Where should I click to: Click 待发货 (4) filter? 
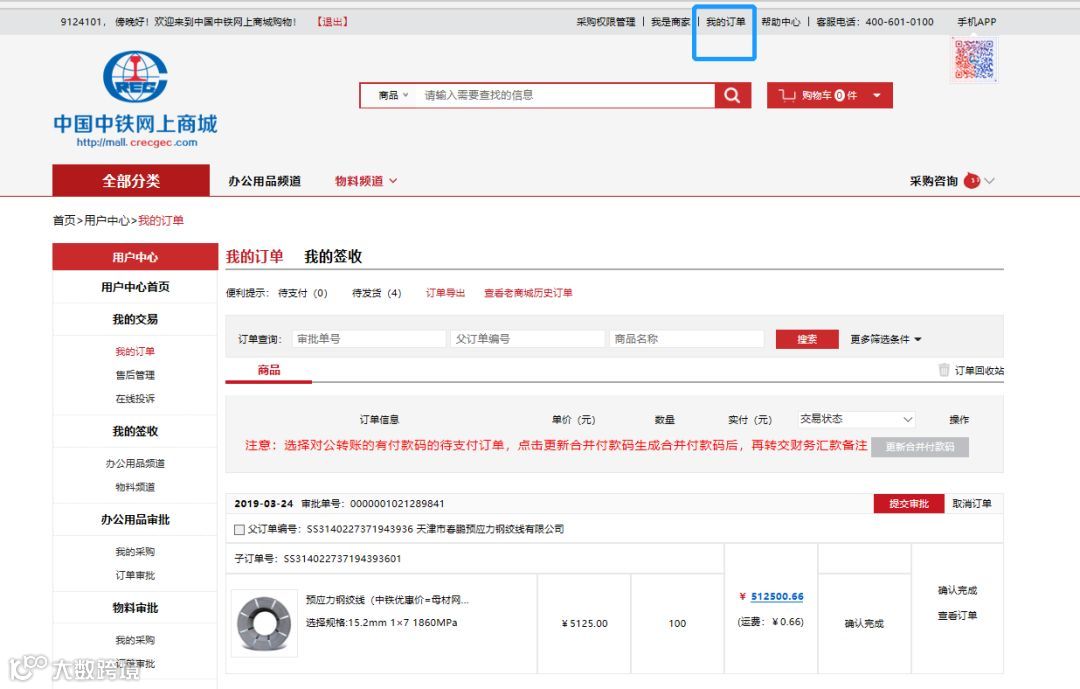376,293
